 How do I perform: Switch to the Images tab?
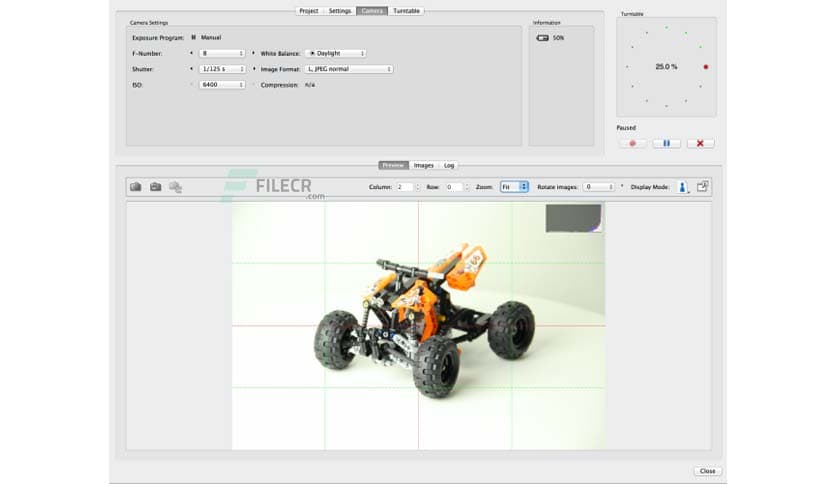click(424, 165)
